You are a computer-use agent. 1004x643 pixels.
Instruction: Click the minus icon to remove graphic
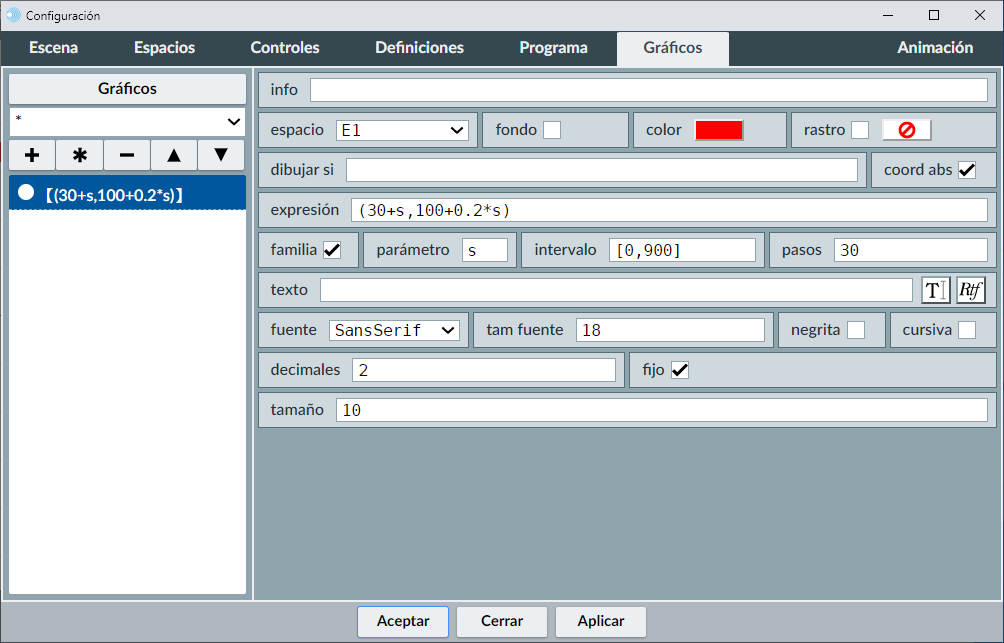point(127,155)
